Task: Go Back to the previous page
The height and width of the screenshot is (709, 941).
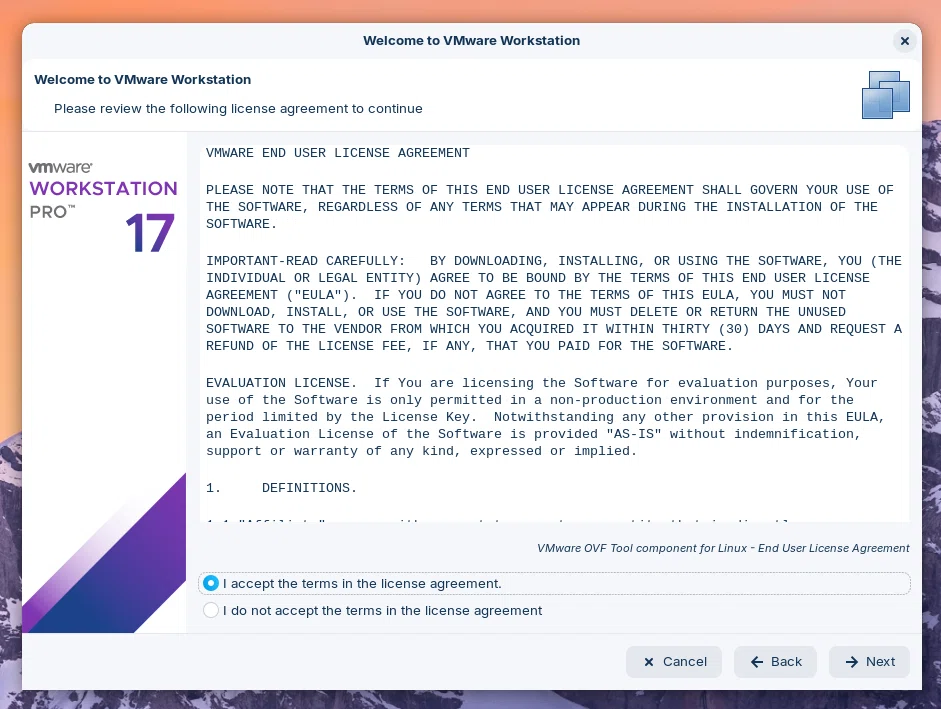Action: pos(775,662)
